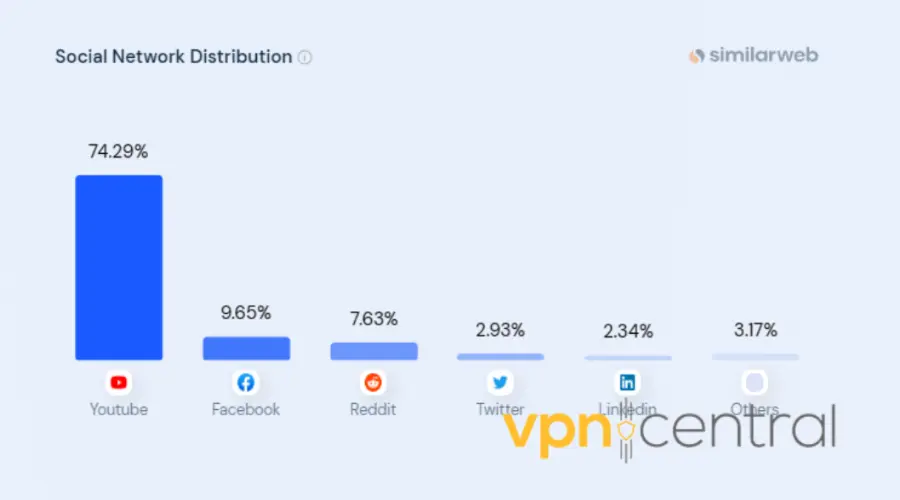Click the Facebook text label
The height and width of the screenshot is (500, 900).
(246, 409)
